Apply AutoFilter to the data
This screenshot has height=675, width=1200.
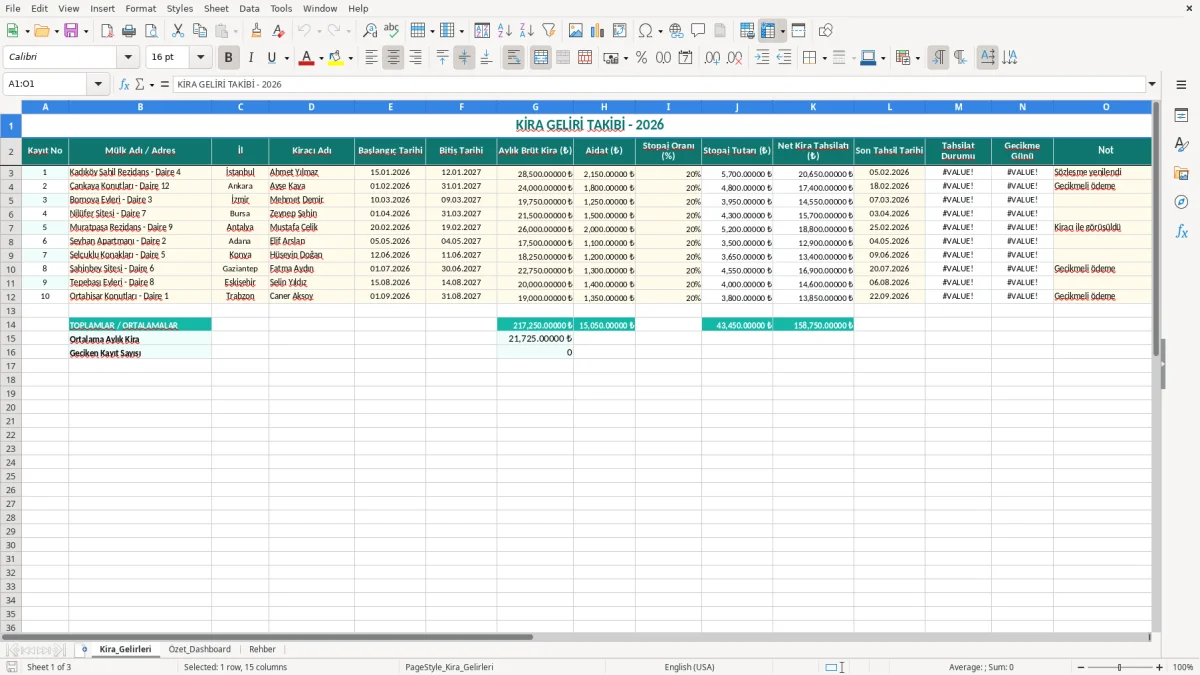549,31
